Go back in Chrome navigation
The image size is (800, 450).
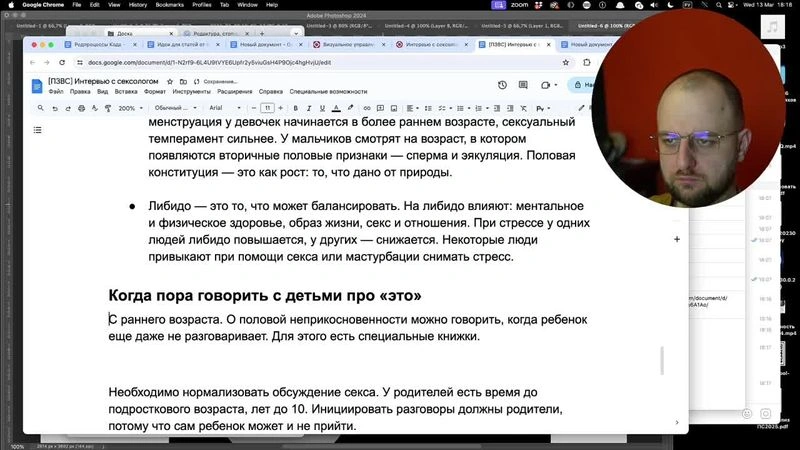[x=33, y=62]
